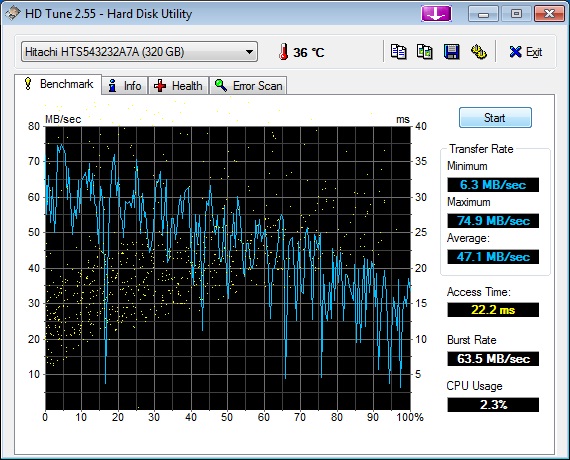Copy screenshot to clipboard icon
Image resolution: width=570 pixels, height=460 pixels.
pos(425,52)
